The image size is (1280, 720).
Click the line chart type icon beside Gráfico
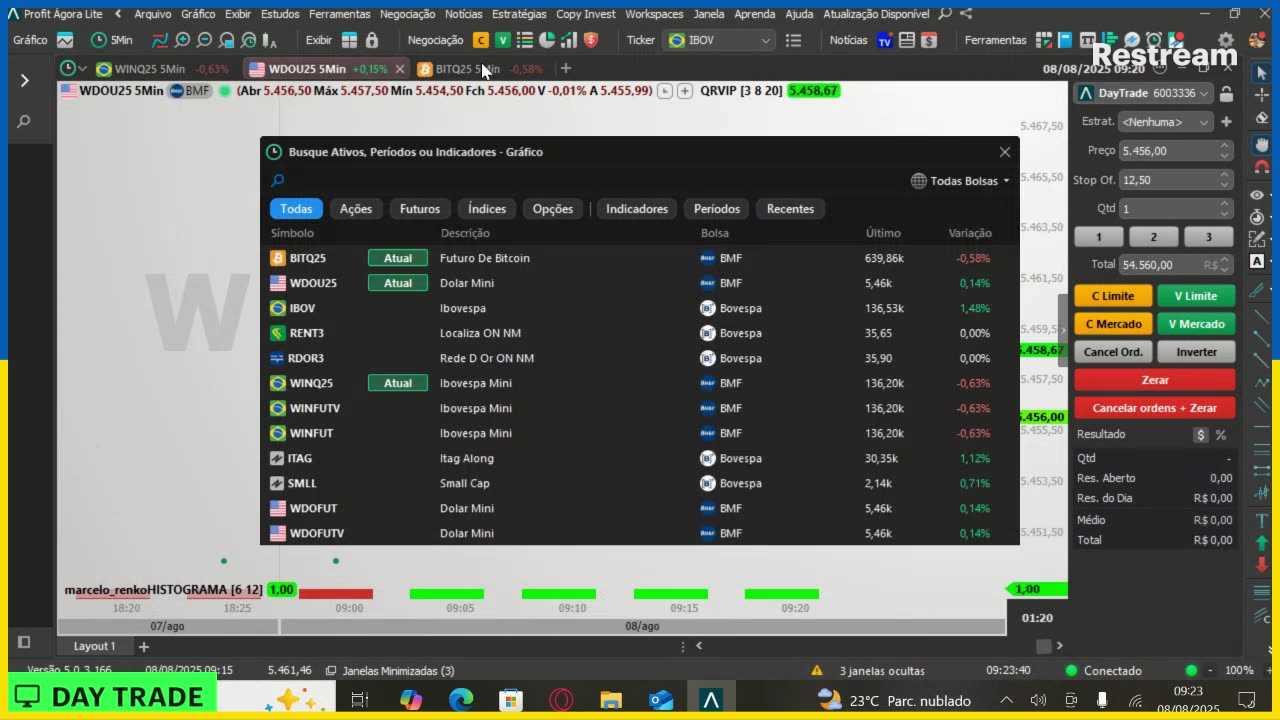[x=65, y=40]
